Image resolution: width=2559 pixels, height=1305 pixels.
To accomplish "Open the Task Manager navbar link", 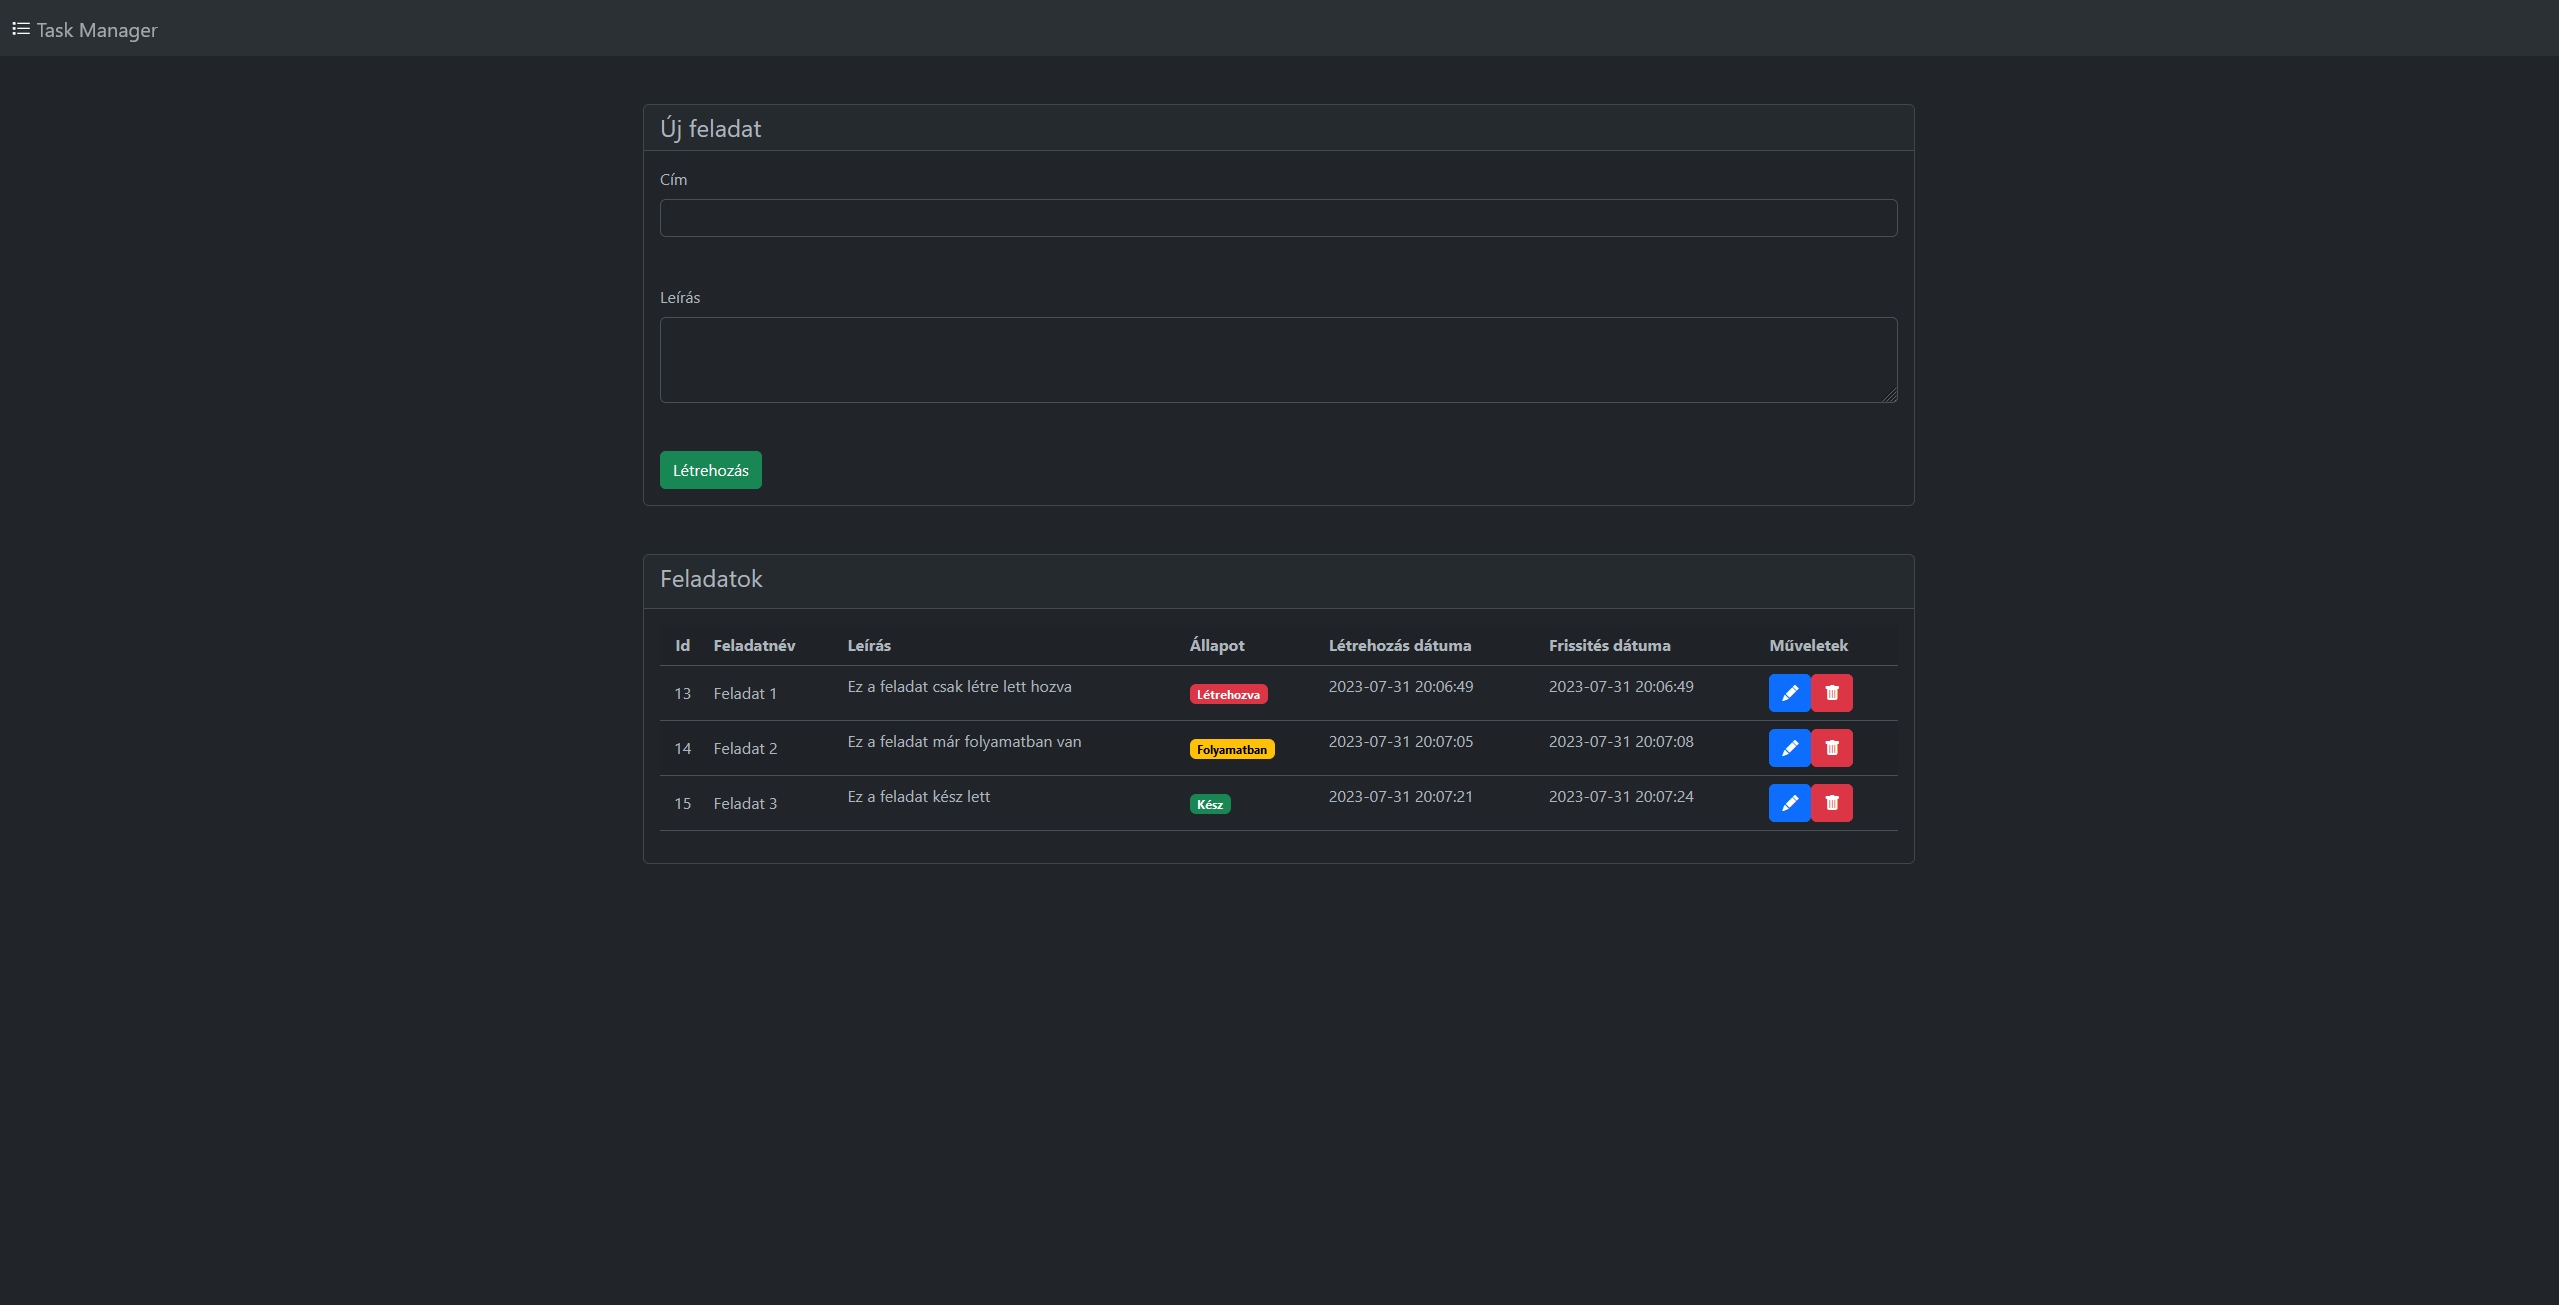I will [x=97, y=30].
